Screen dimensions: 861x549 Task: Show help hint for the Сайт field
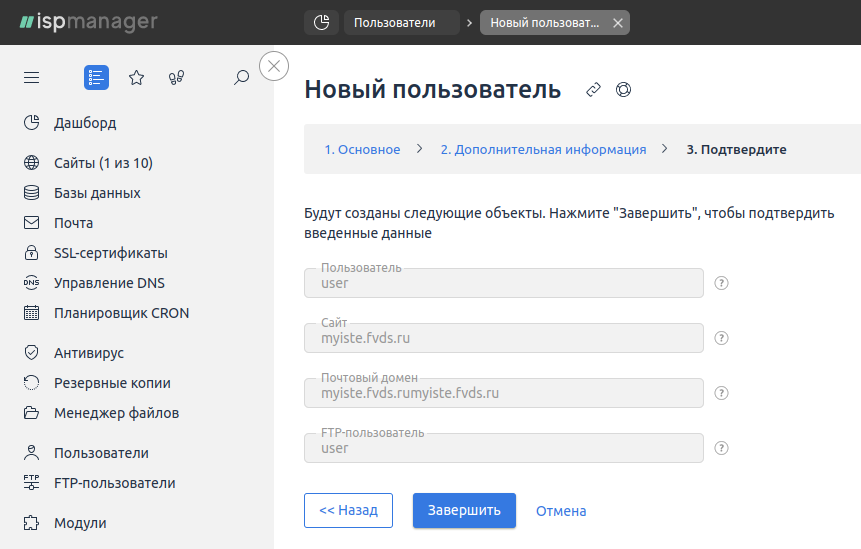click(721, 338)
